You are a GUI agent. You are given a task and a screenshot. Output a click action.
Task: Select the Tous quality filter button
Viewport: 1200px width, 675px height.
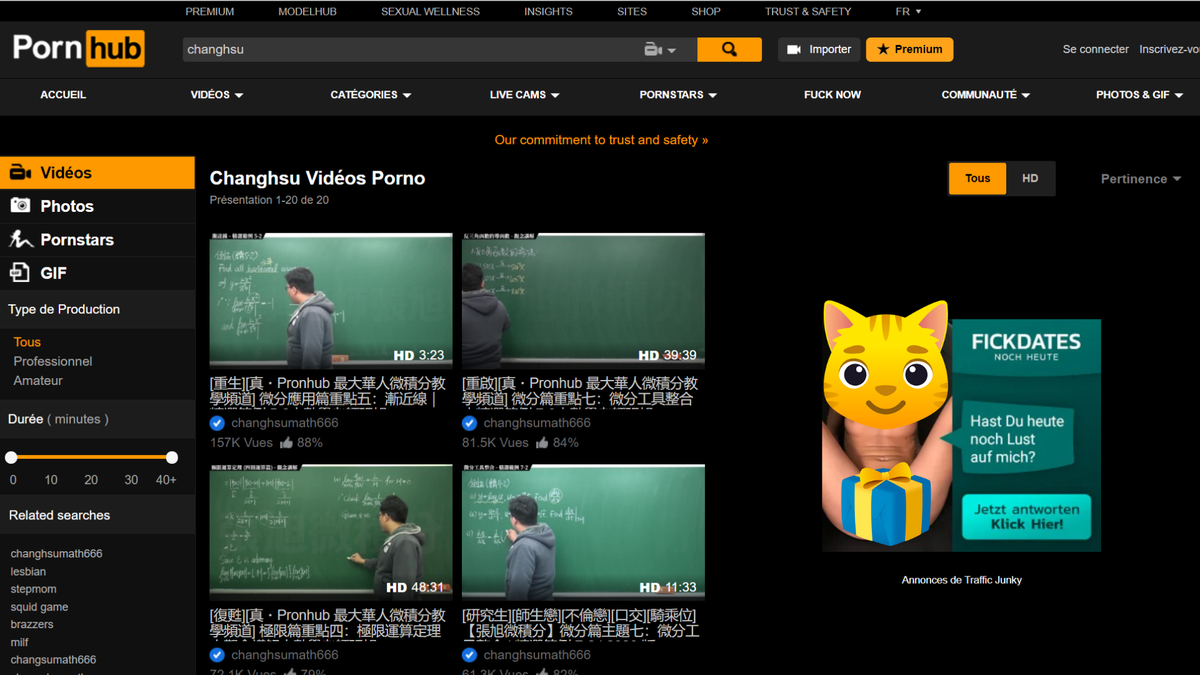click(977, 179)
